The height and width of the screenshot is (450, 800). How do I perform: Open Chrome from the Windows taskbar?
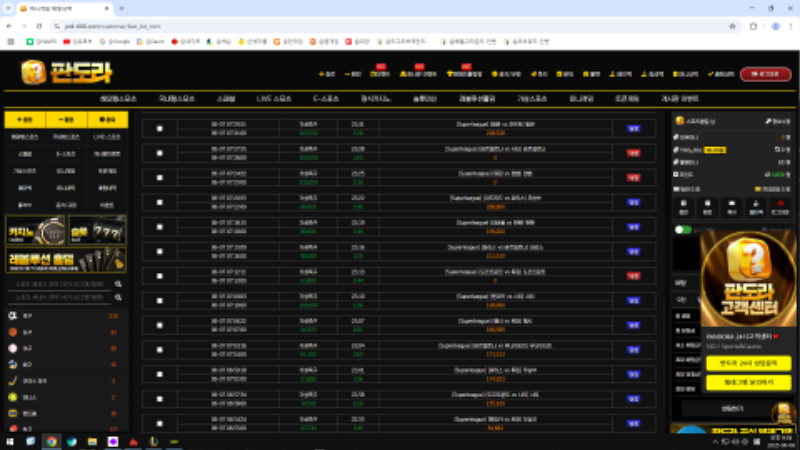tap(51, 441)
